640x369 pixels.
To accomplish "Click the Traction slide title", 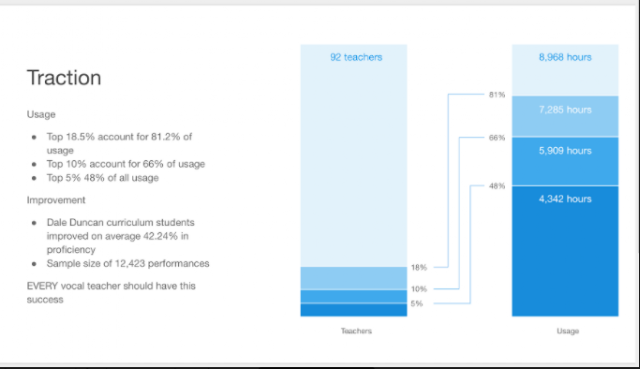I will [64, 78].
